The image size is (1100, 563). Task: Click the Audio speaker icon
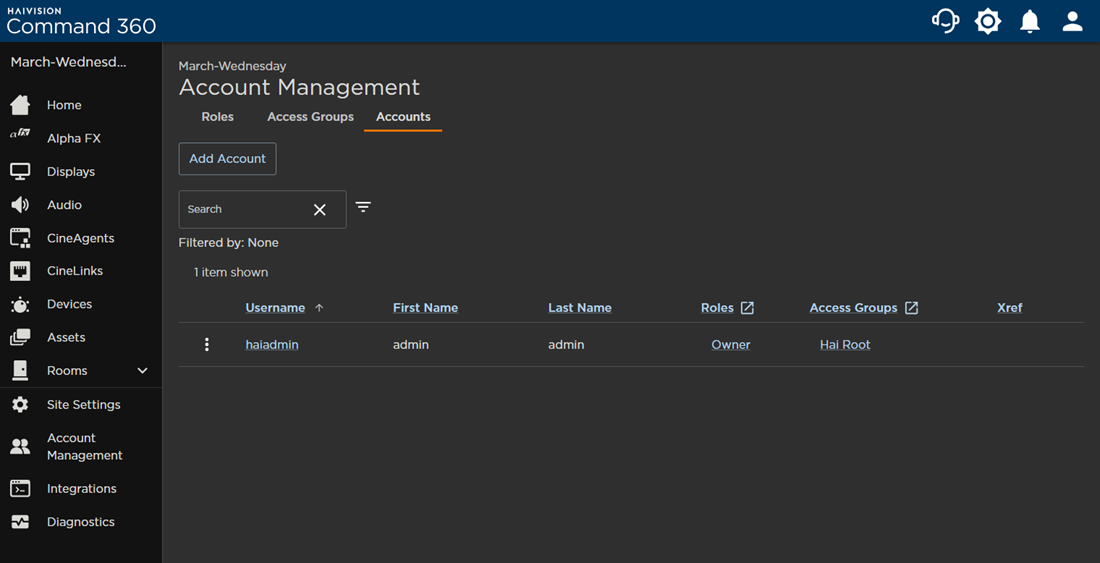pyautogui.click(x=20, y=205)
